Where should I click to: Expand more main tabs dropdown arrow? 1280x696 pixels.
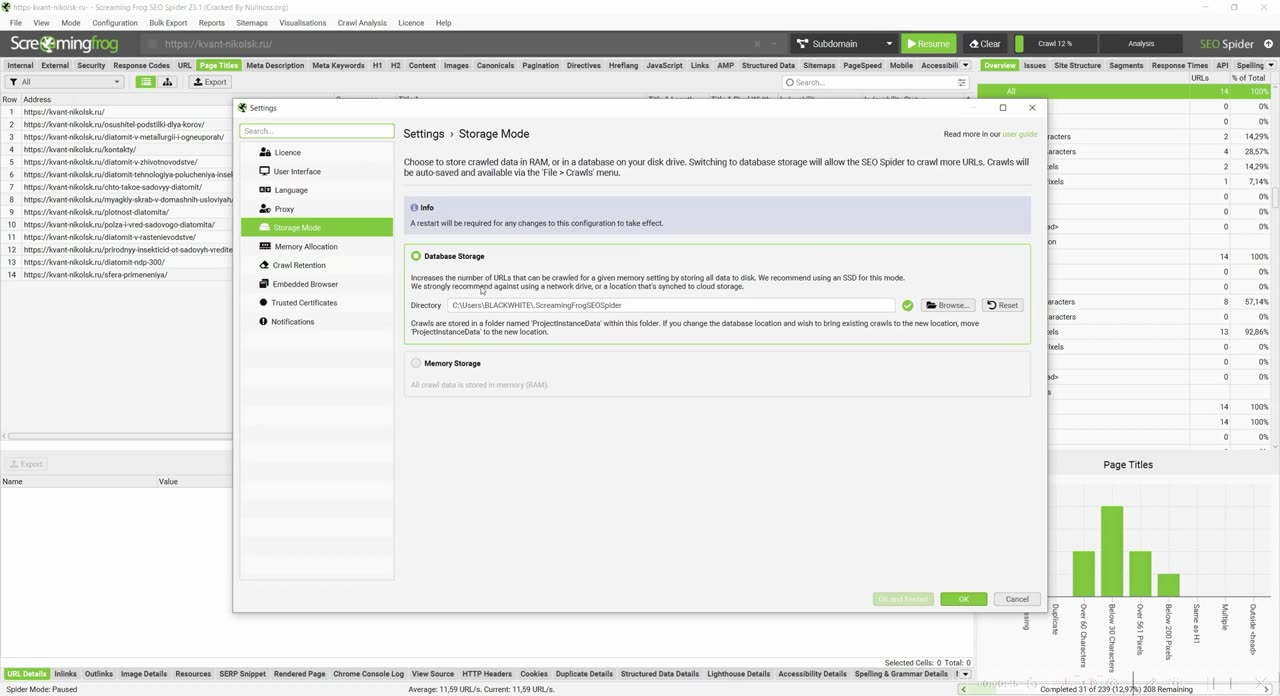(x=965, y=65)
